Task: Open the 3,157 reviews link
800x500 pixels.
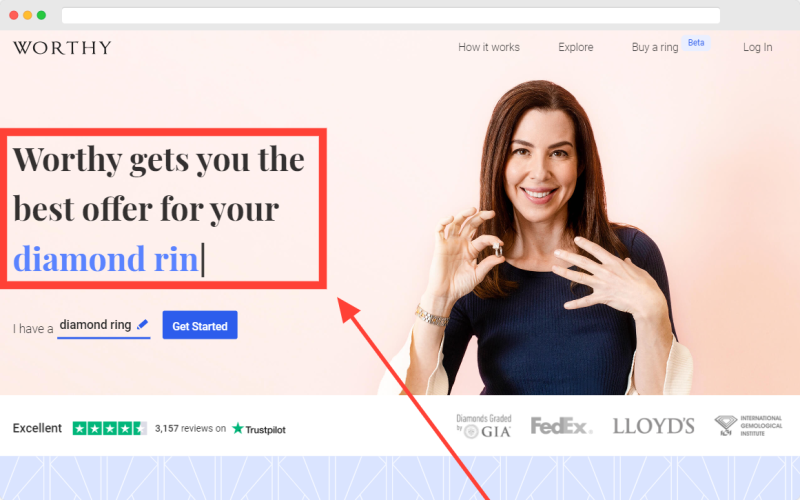Action: 190,429
